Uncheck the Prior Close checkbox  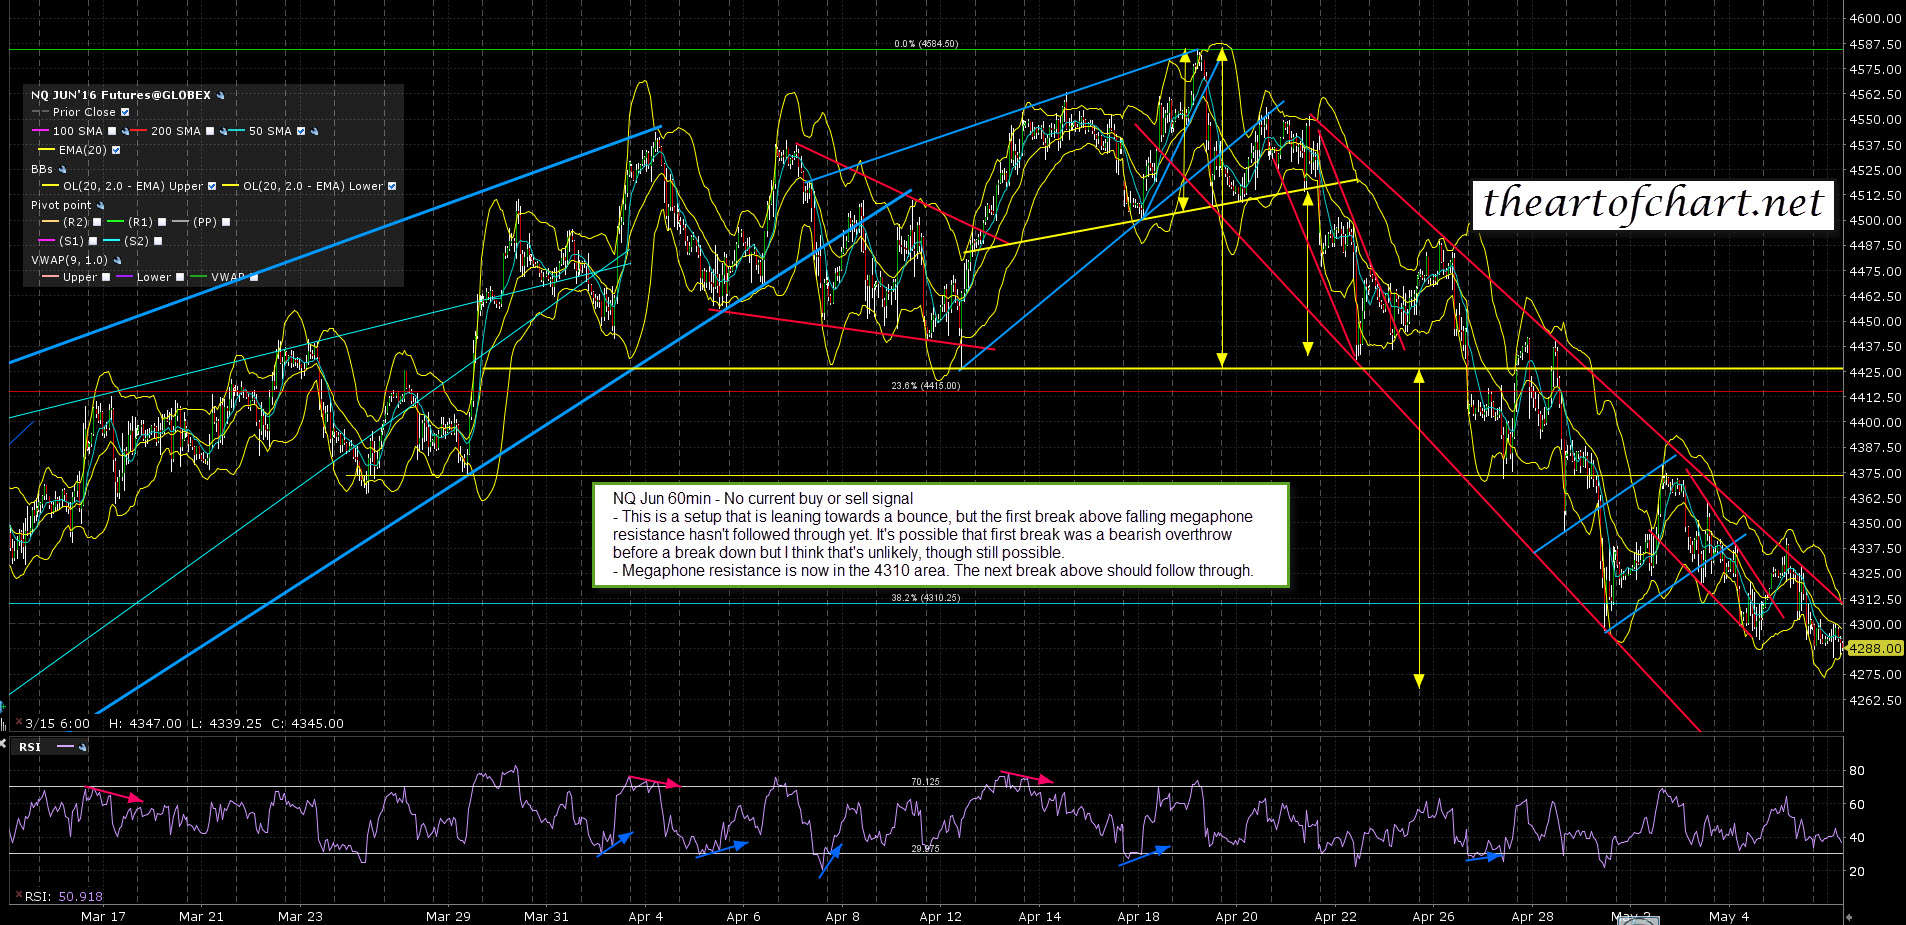[125, 113]
